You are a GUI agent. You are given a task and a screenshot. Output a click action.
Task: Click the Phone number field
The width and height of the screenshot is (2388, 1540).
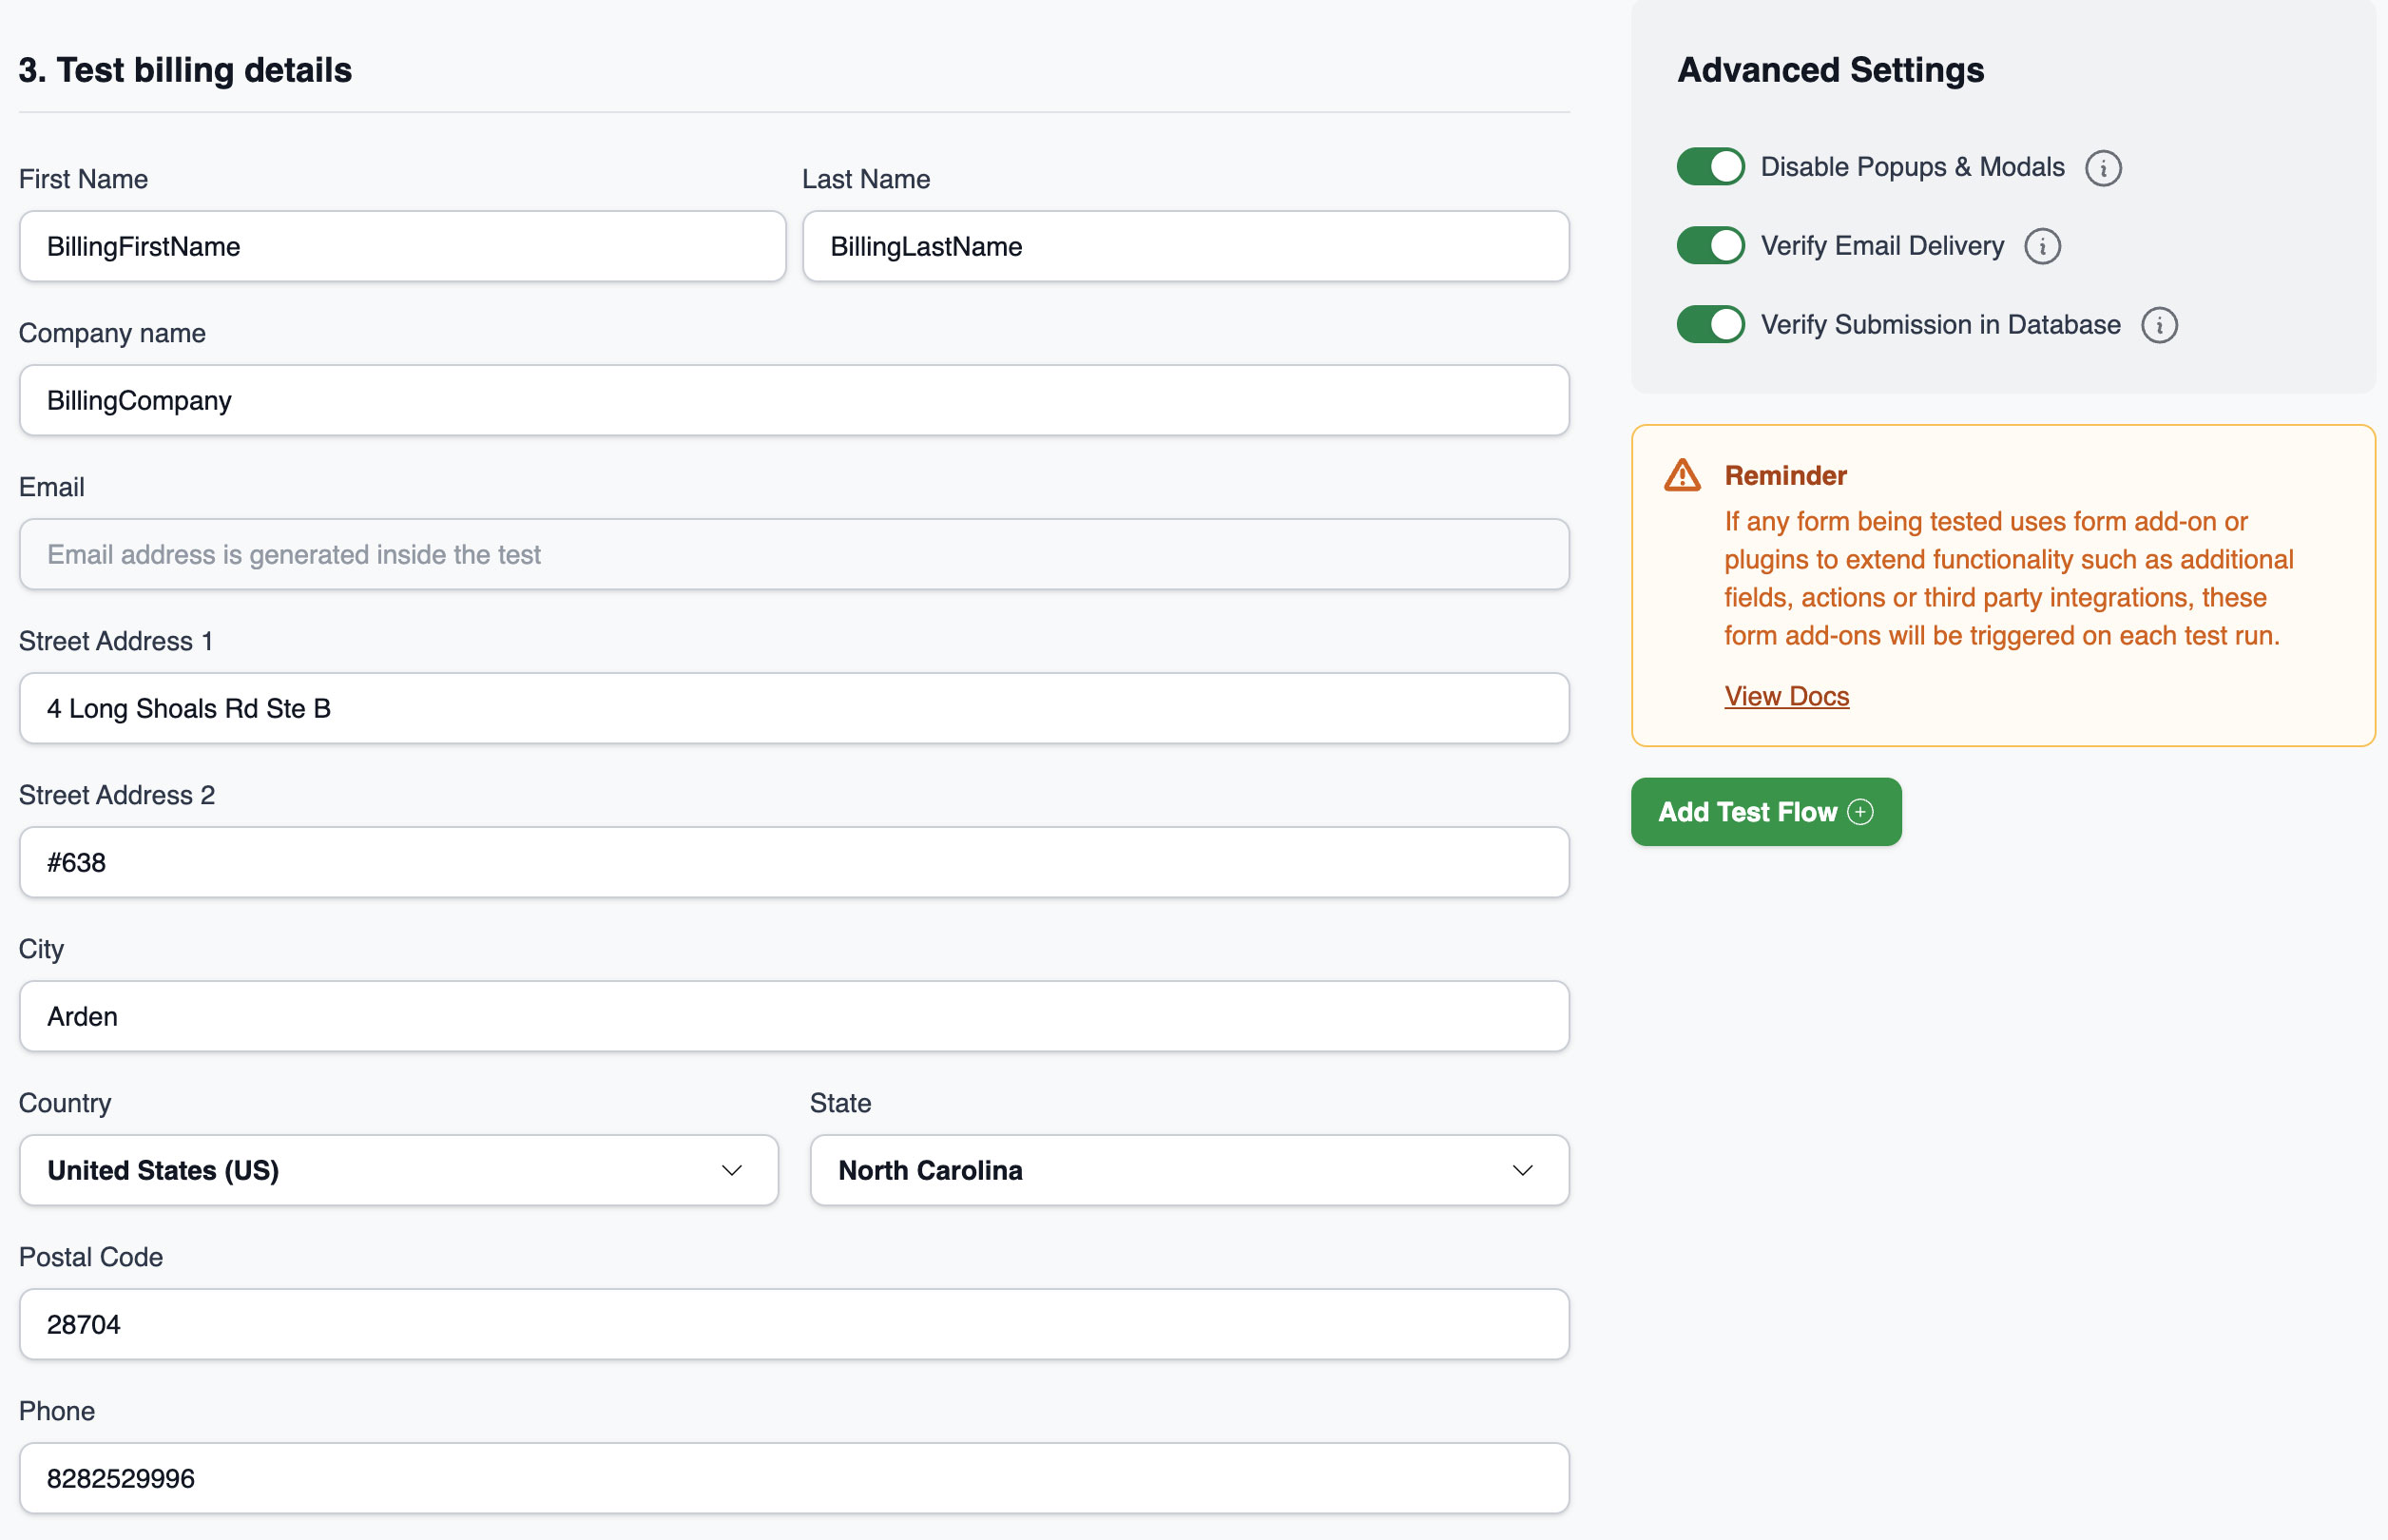793,1479
